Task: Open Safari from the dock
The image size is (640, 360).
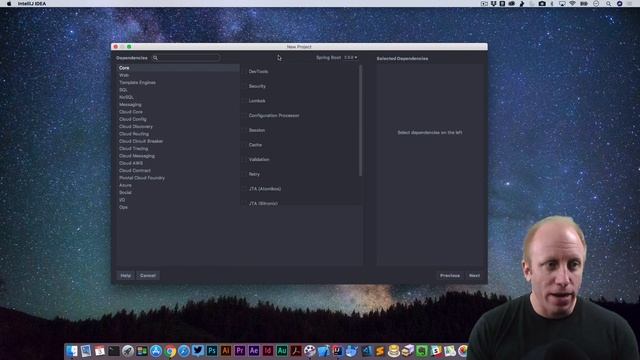Action: [x=184, y=351]
